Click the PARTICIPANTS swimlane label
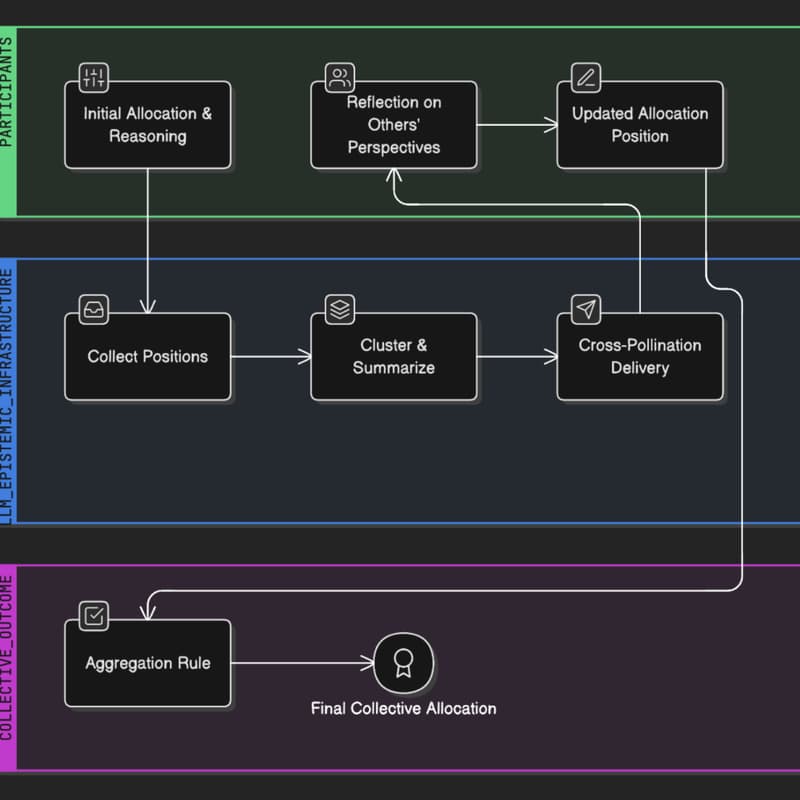This screenshot has height=800, width=800. tap(6, 92)
